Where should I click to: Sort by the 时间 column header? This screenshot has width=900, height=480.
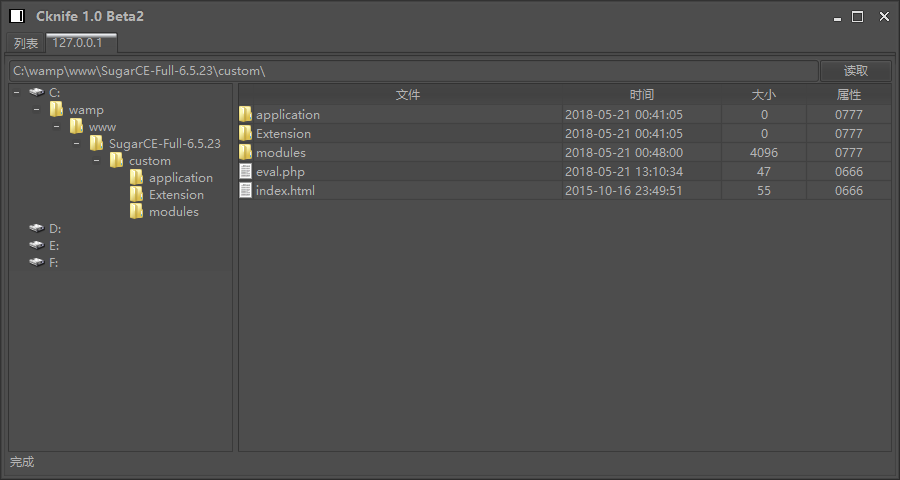pyautogui.click(x=641, y=95)
